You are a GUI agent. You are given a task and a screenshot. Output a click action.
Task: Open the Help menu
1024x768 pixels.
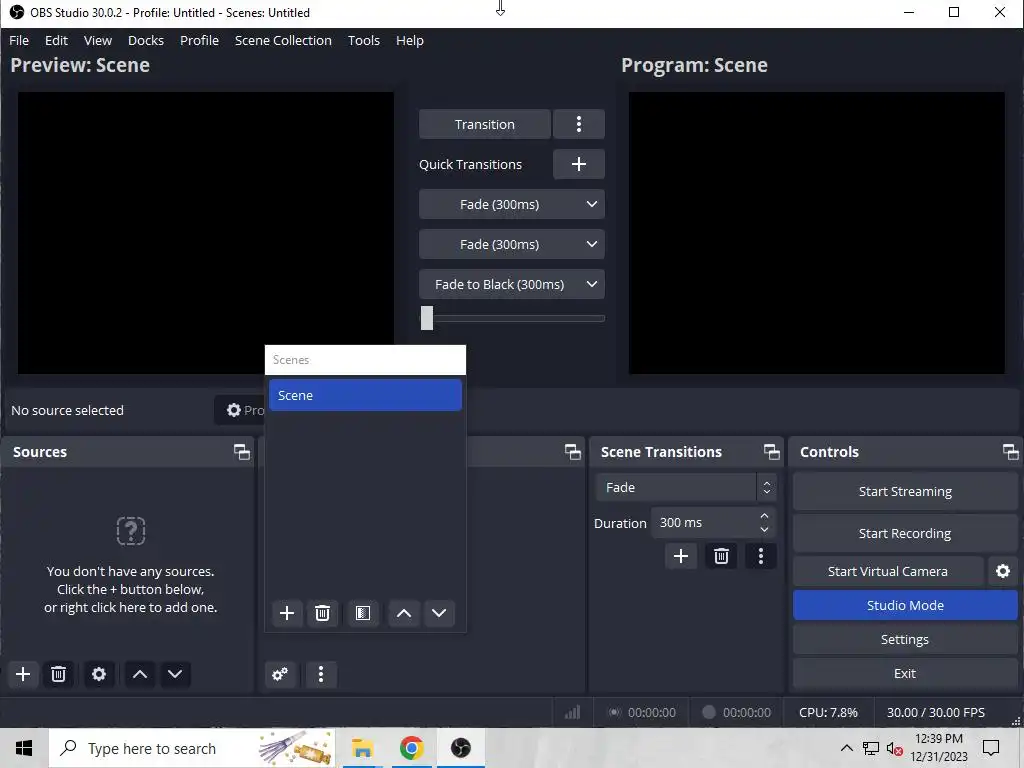coord(409,40)
